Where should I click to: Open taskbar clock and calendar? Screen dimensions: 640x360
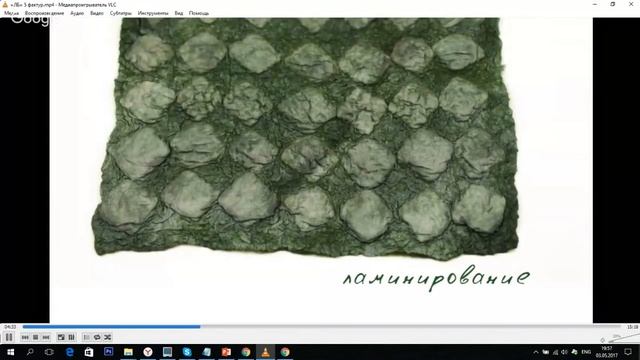click(x=607, y=352)
